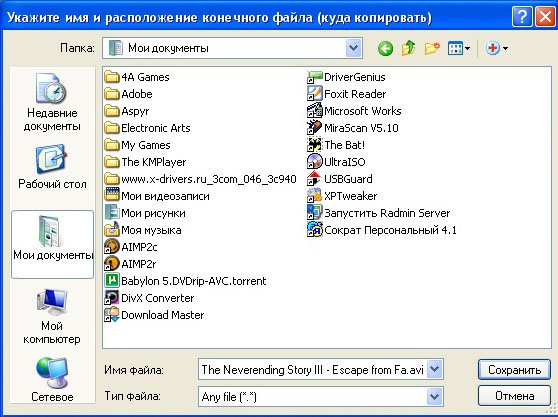Open Недавние документы in the places bar
The width and height of the screenshot is (558, 417).
coord(52,102)
